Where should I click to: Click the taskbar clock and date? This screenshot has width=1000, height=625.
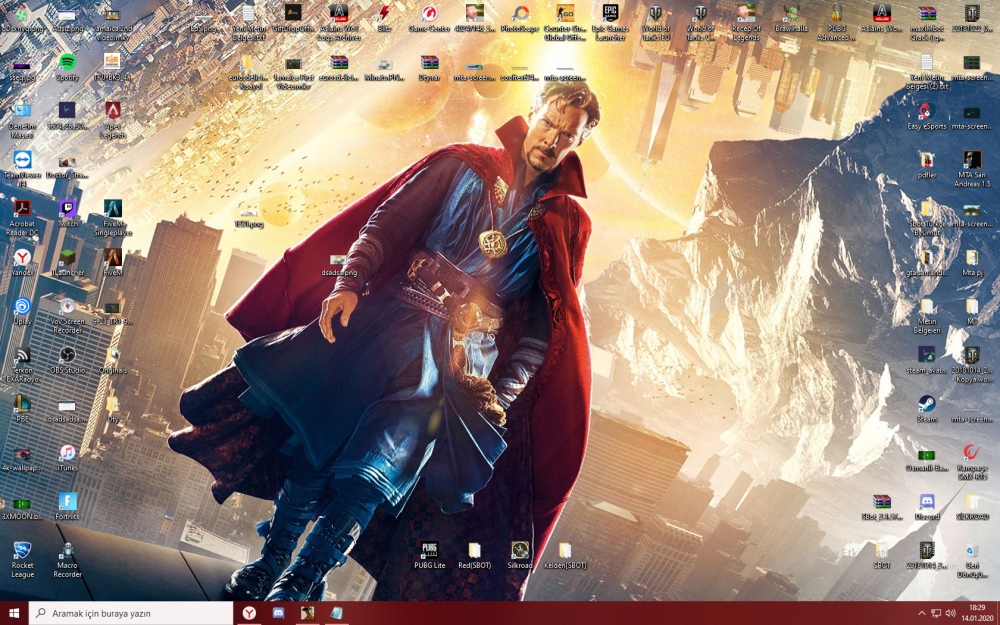coord(977,613)
